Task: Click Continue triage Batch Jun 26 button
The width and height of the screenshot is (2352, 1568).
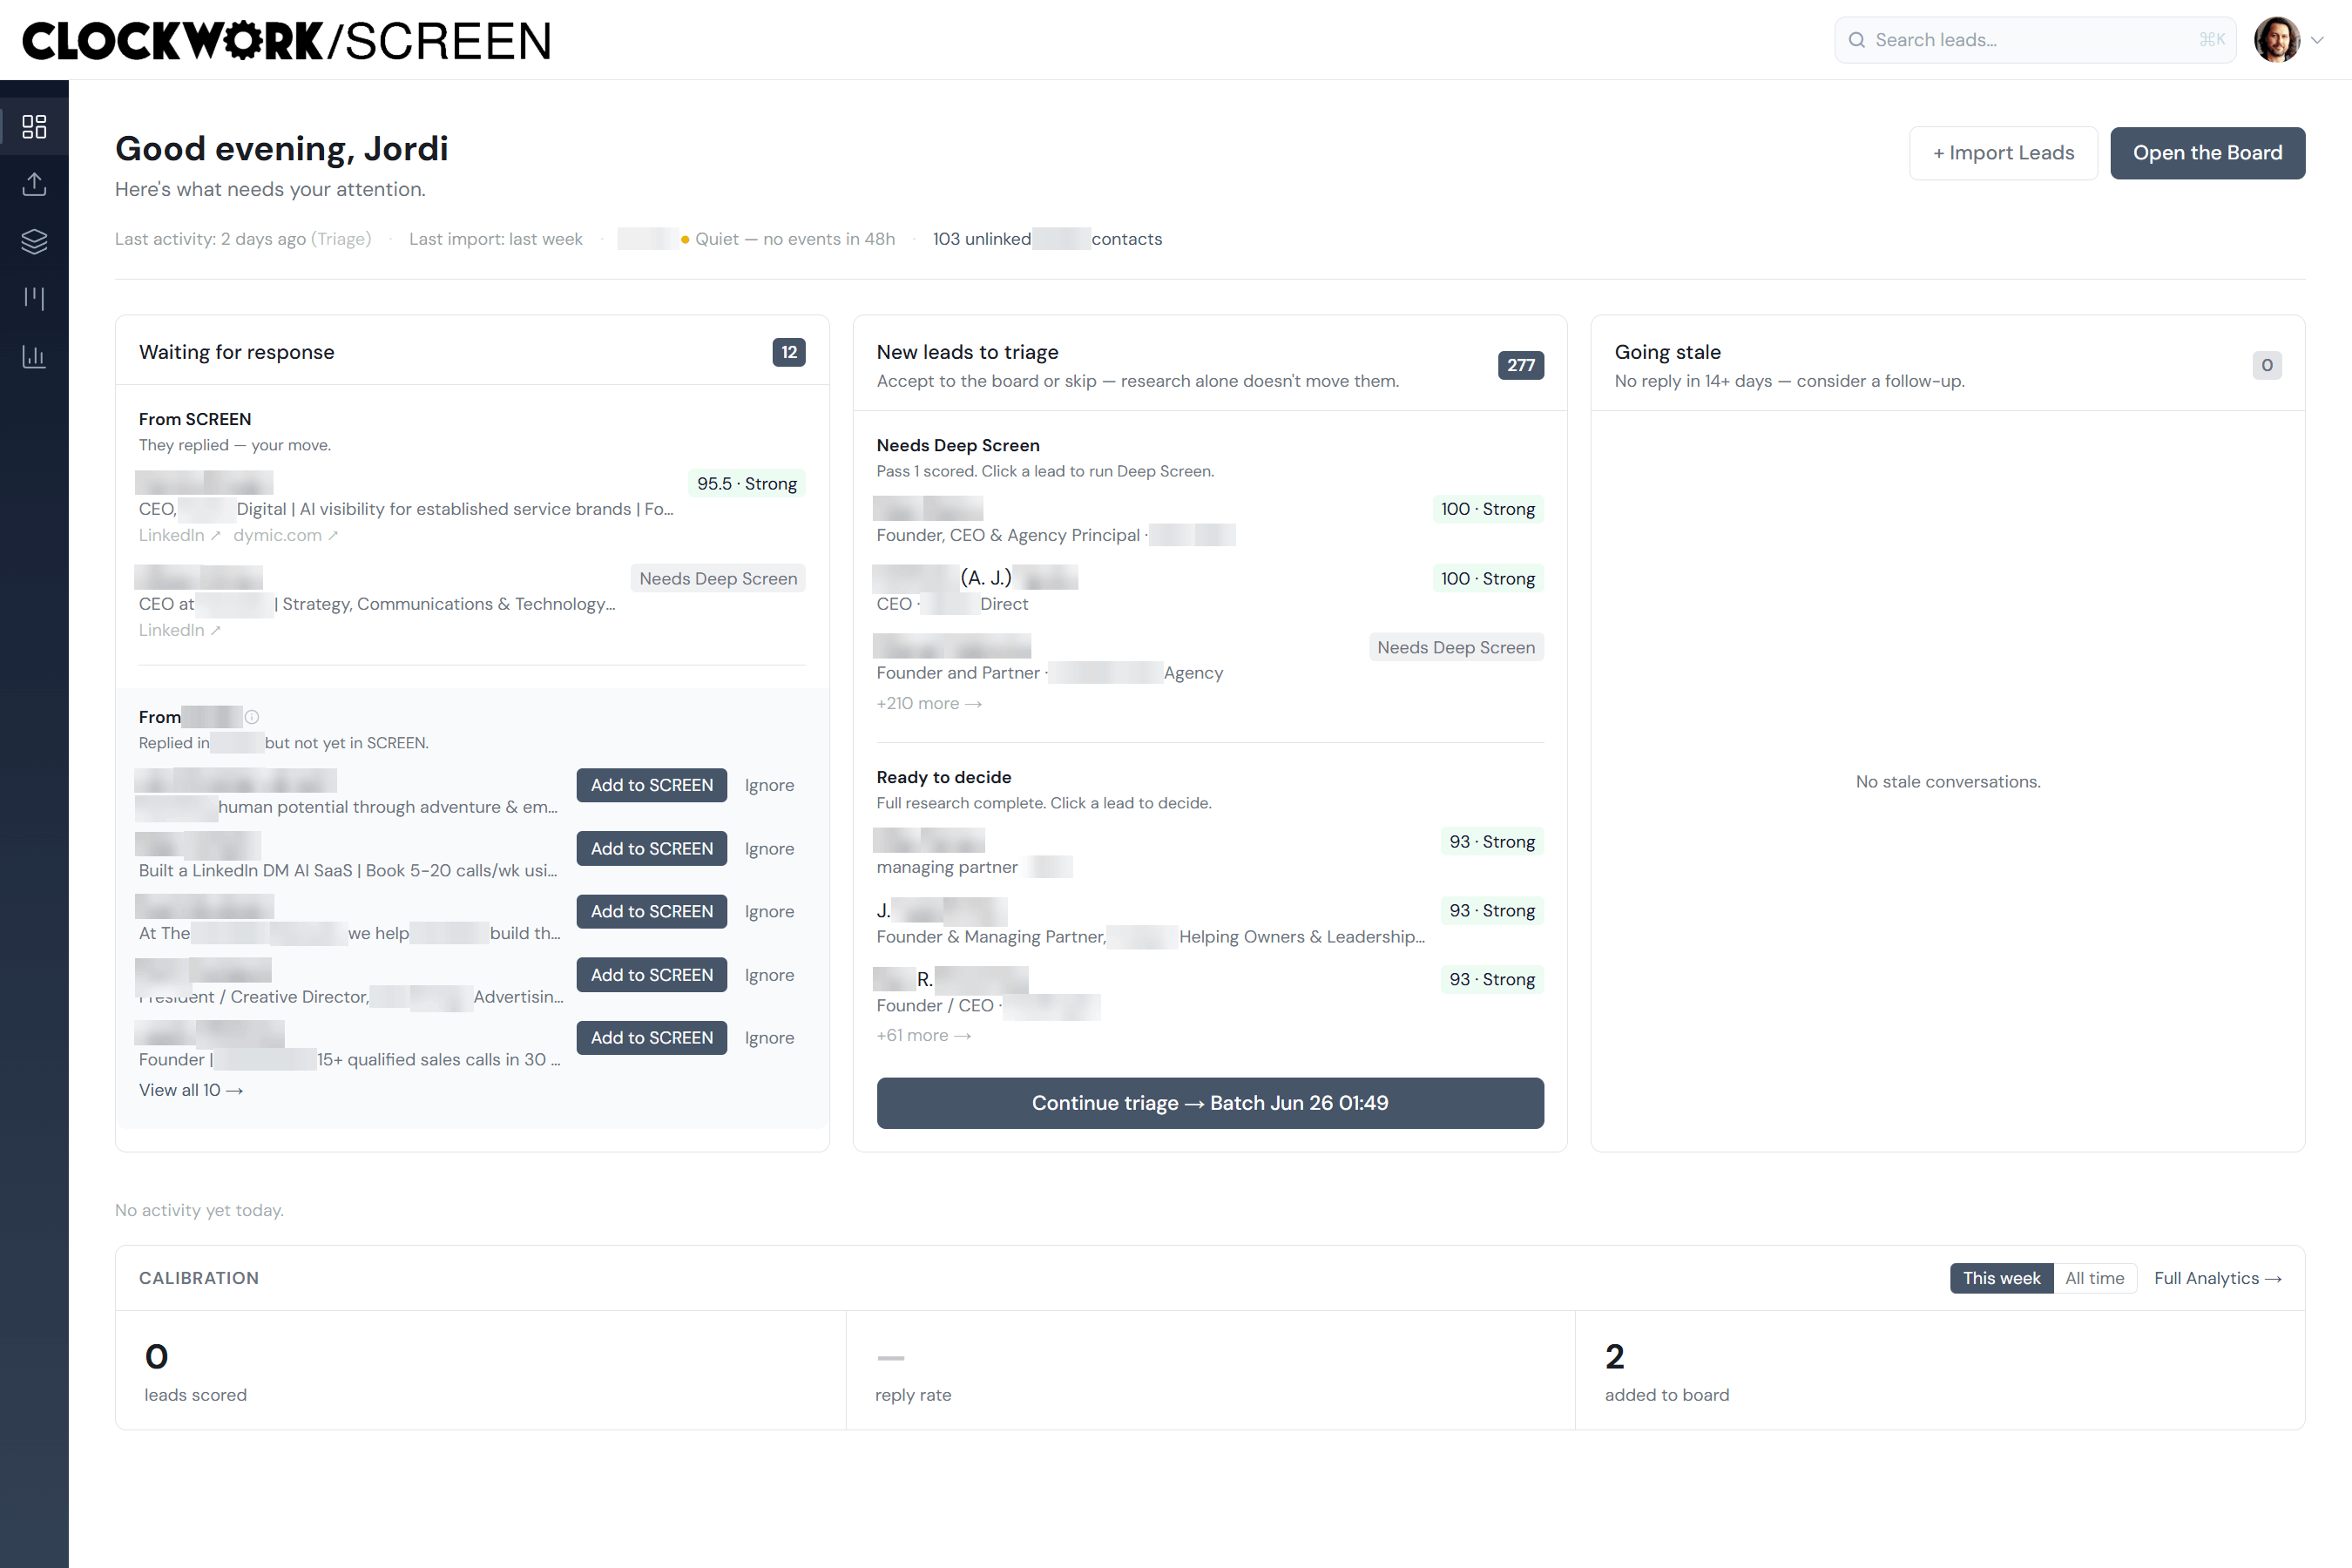Action: 1210,1103
